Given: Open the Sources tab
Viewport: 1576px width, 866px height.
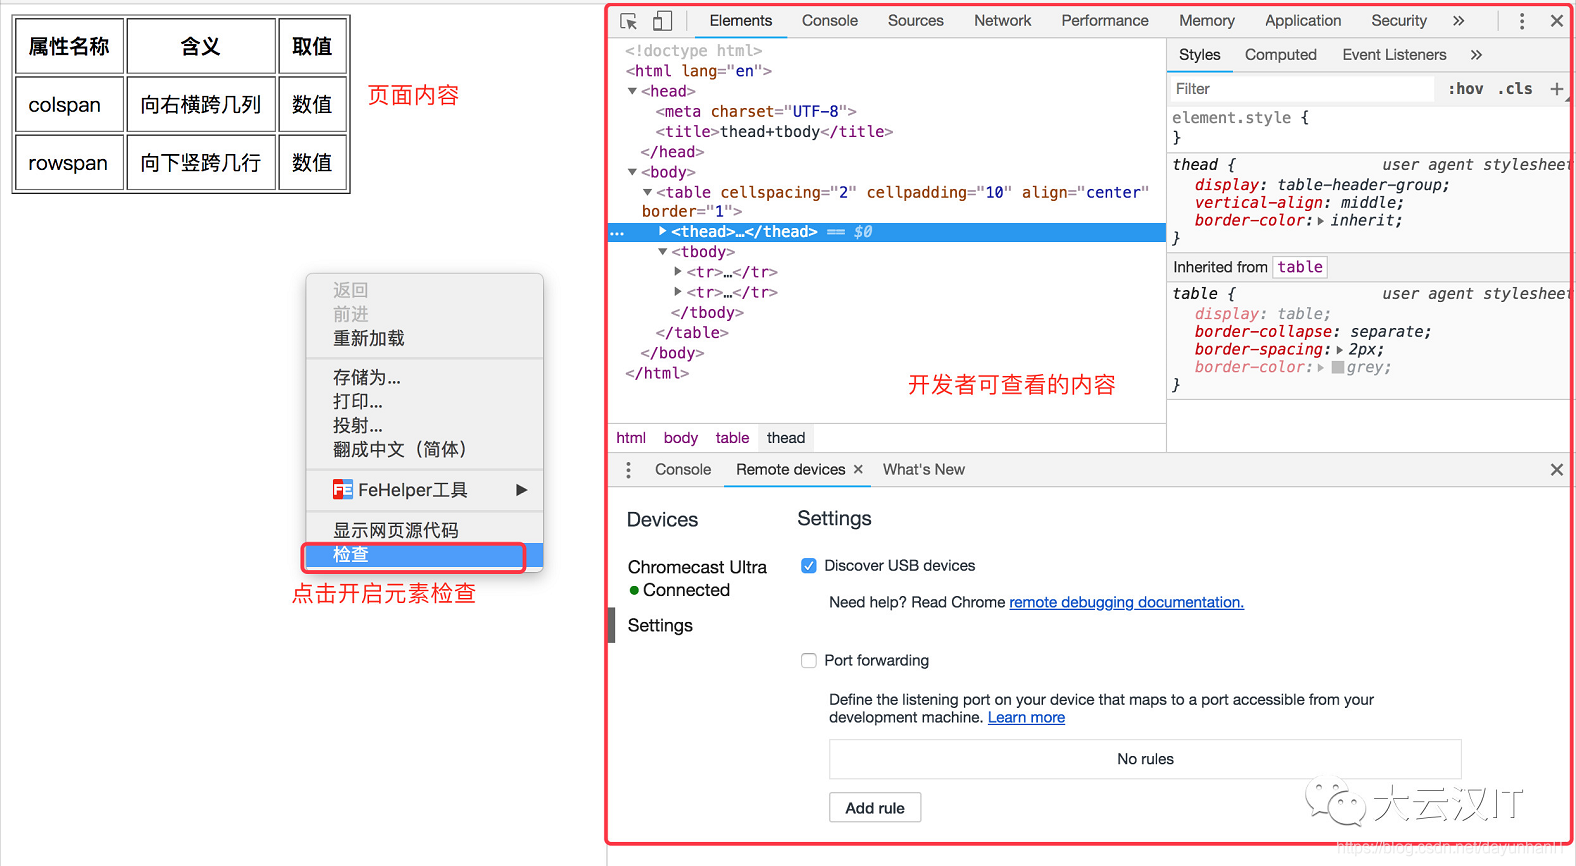Looking at the screenshot, I should pyautogui.click(x=915, y=21).
